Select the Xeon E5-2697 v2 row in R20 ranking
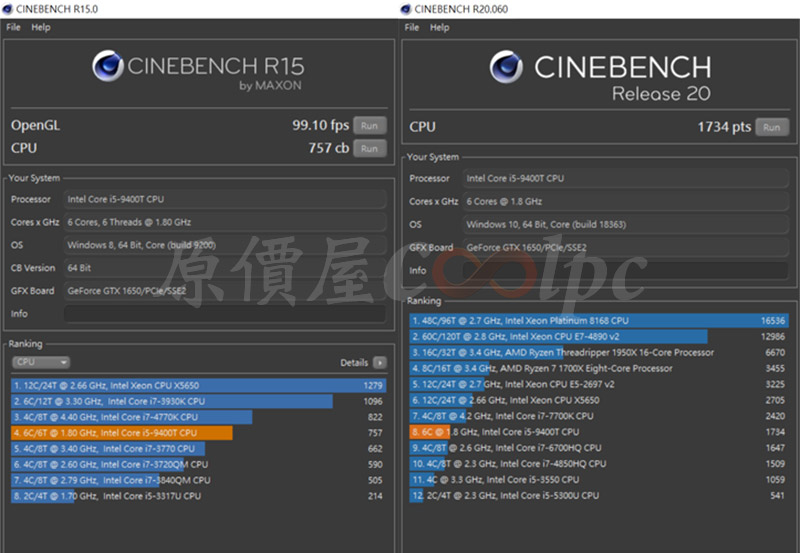 (599, 384)
